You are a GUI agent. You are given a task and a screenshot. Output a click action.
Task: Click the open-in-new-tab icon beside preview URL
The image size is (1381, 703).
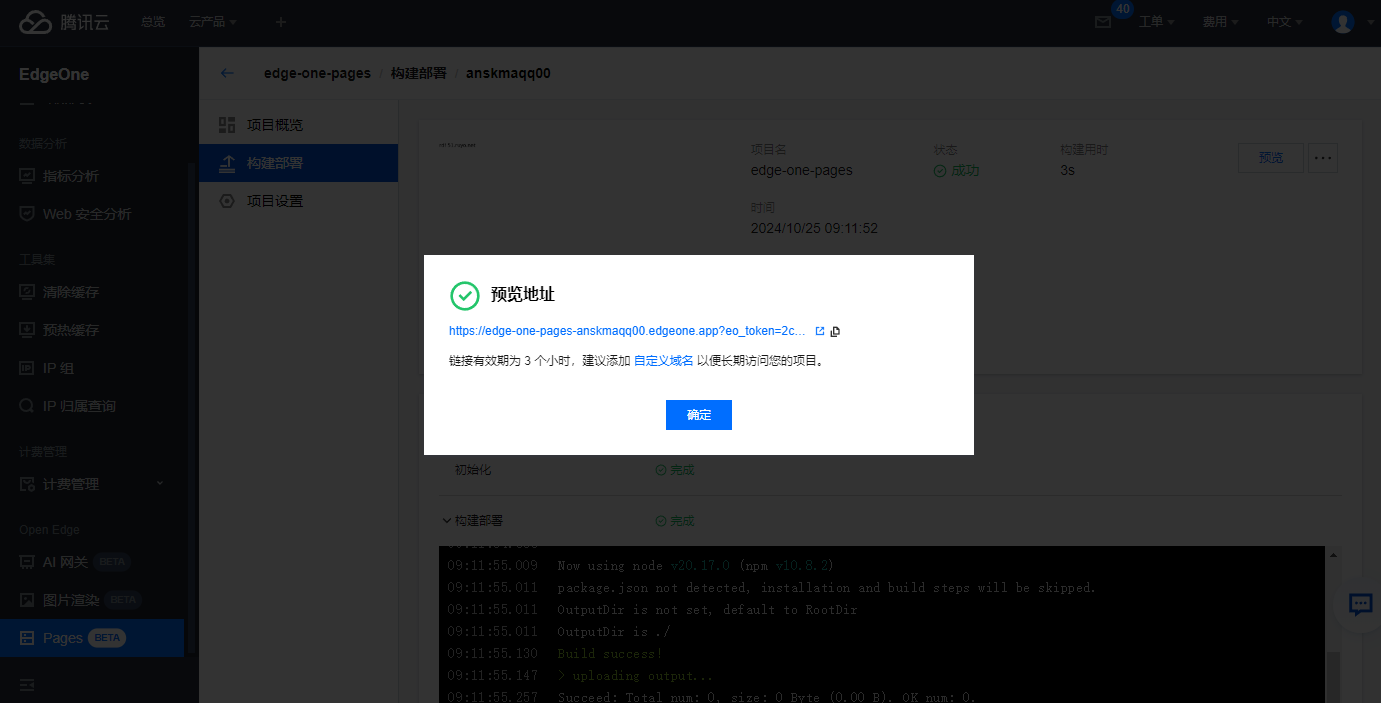click(820, 332)
